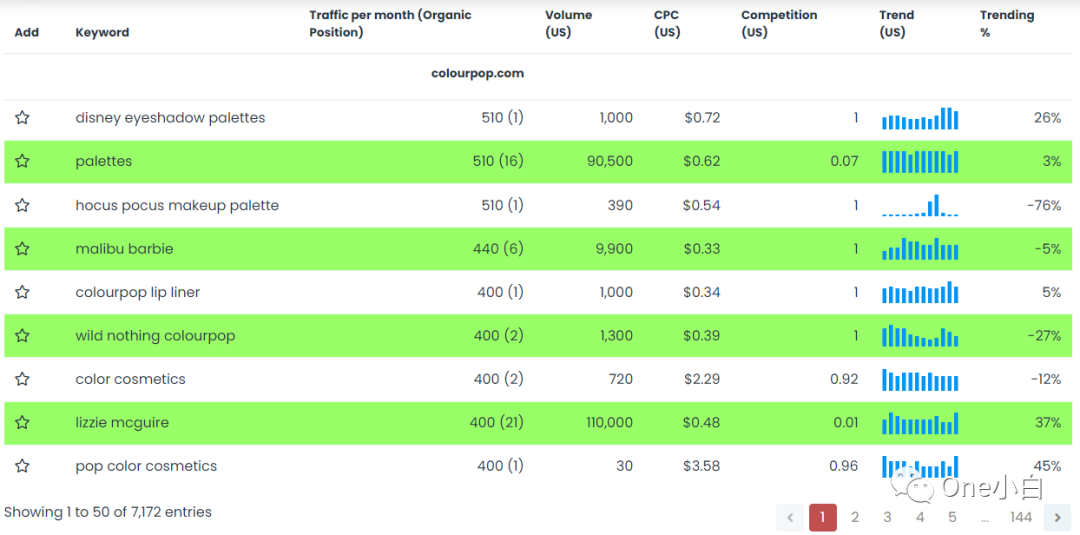
Task: Select the keyword malibu barbie
Action: [x=124, y=249]
